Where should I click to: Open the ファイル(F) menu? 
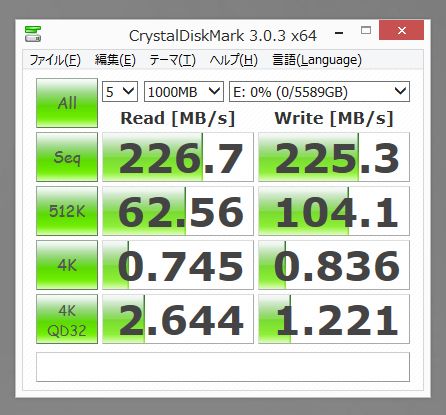click(x=55, y=60)
